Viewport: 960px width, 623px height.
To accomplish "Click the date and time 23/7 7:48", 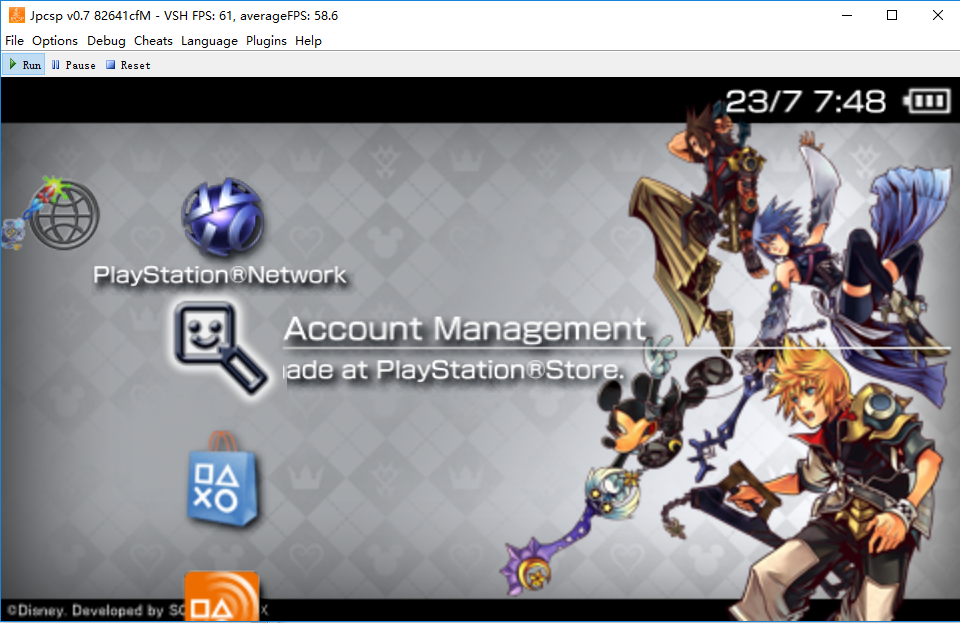I will [x=805, y=101].
